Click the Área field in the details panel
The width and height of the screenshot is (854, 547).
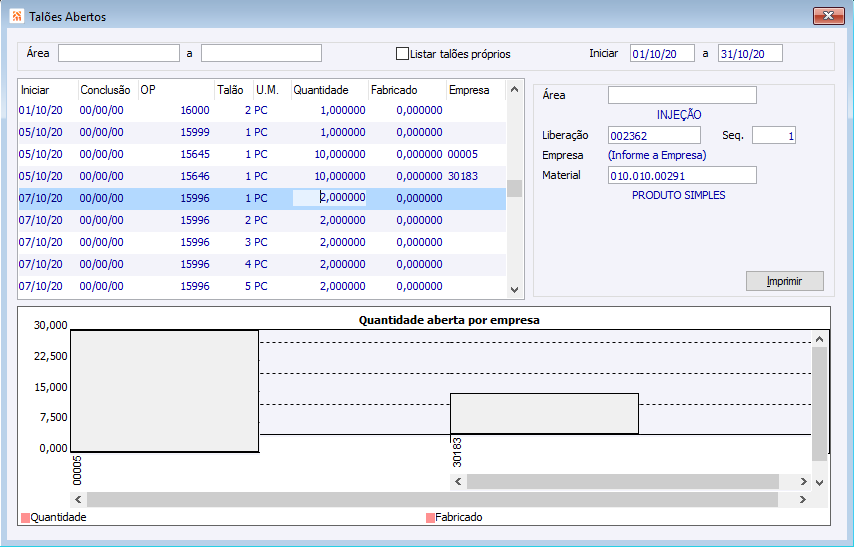pos(682,95)
